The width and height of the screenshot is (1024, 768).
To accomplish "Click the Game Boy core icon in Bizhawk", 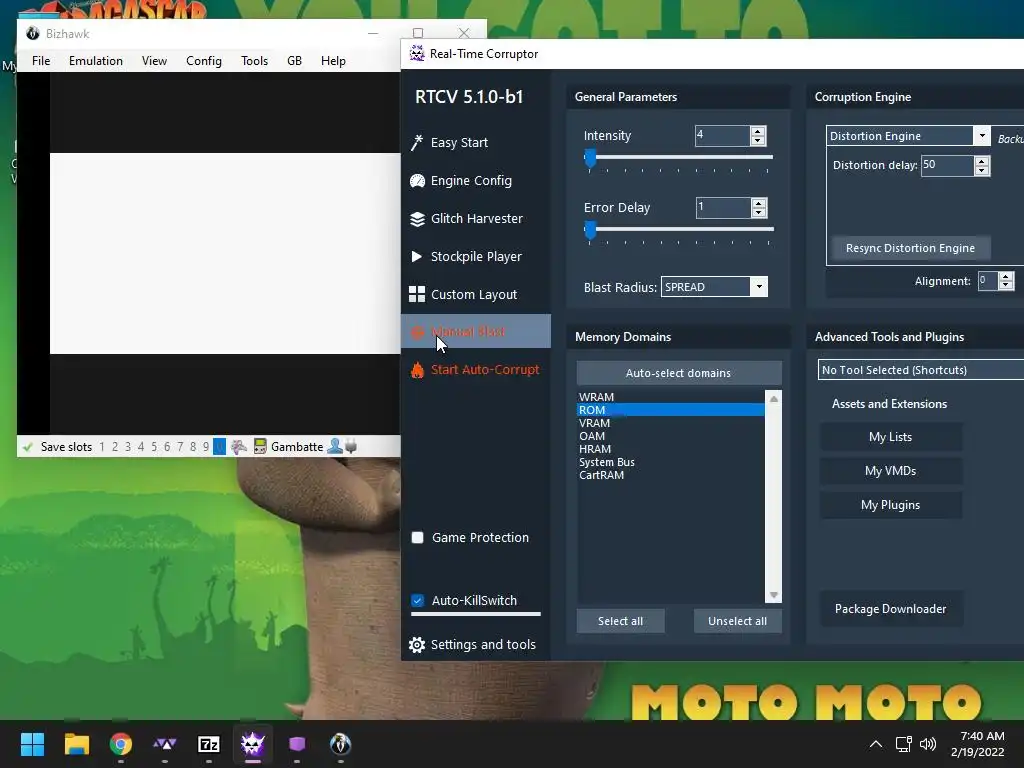I will (x=260, y=447).
